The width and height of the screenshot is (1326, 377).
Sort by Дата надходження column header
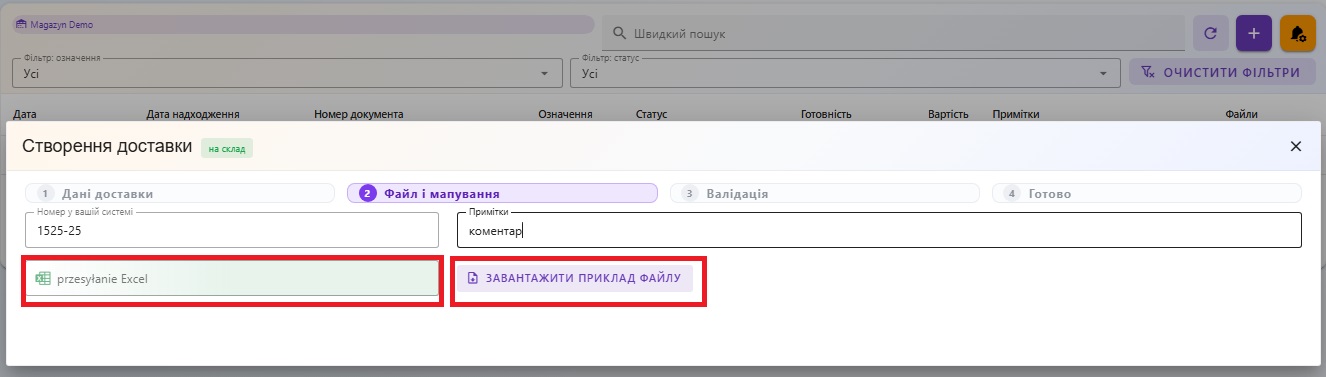[193, 115]
